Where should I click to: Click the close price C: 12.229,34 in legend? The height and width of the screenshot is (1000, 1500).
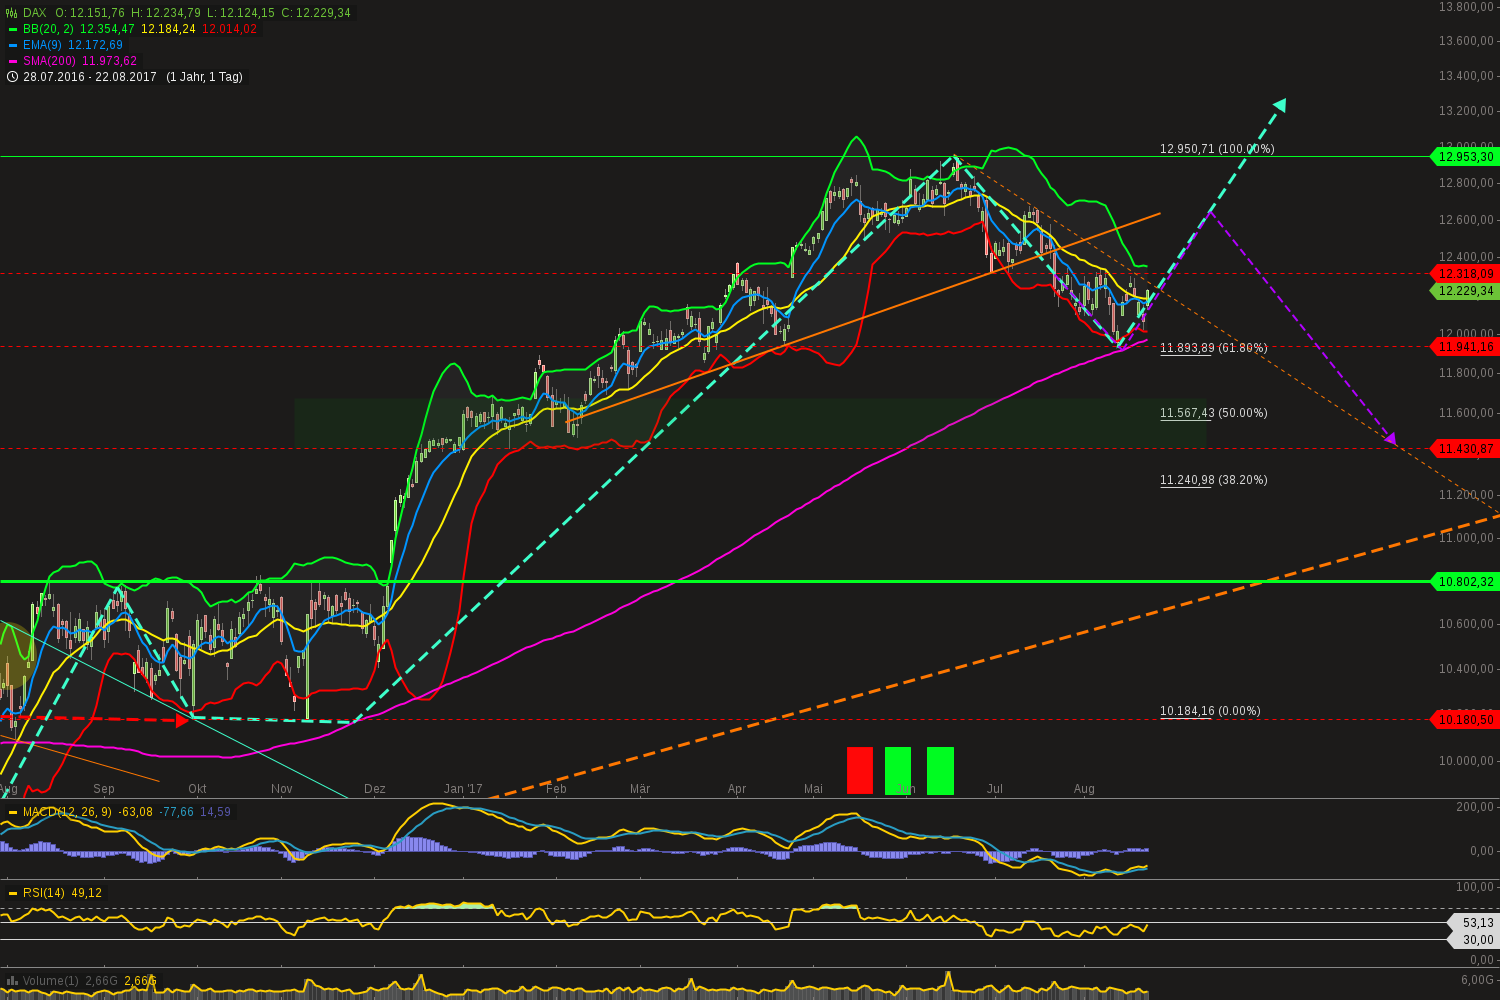[315, 13]
